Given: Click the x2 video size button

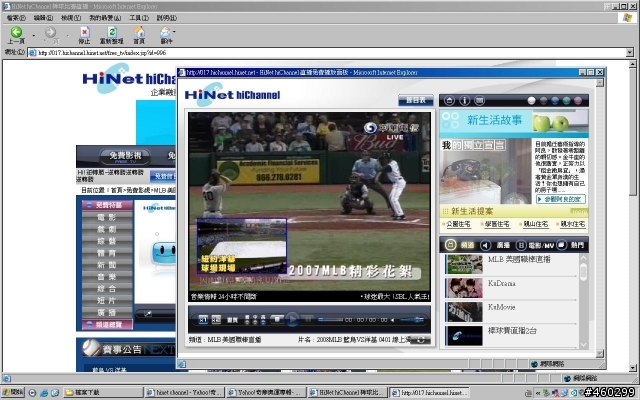Looking at the screenshot, I should tap(216, 320).
